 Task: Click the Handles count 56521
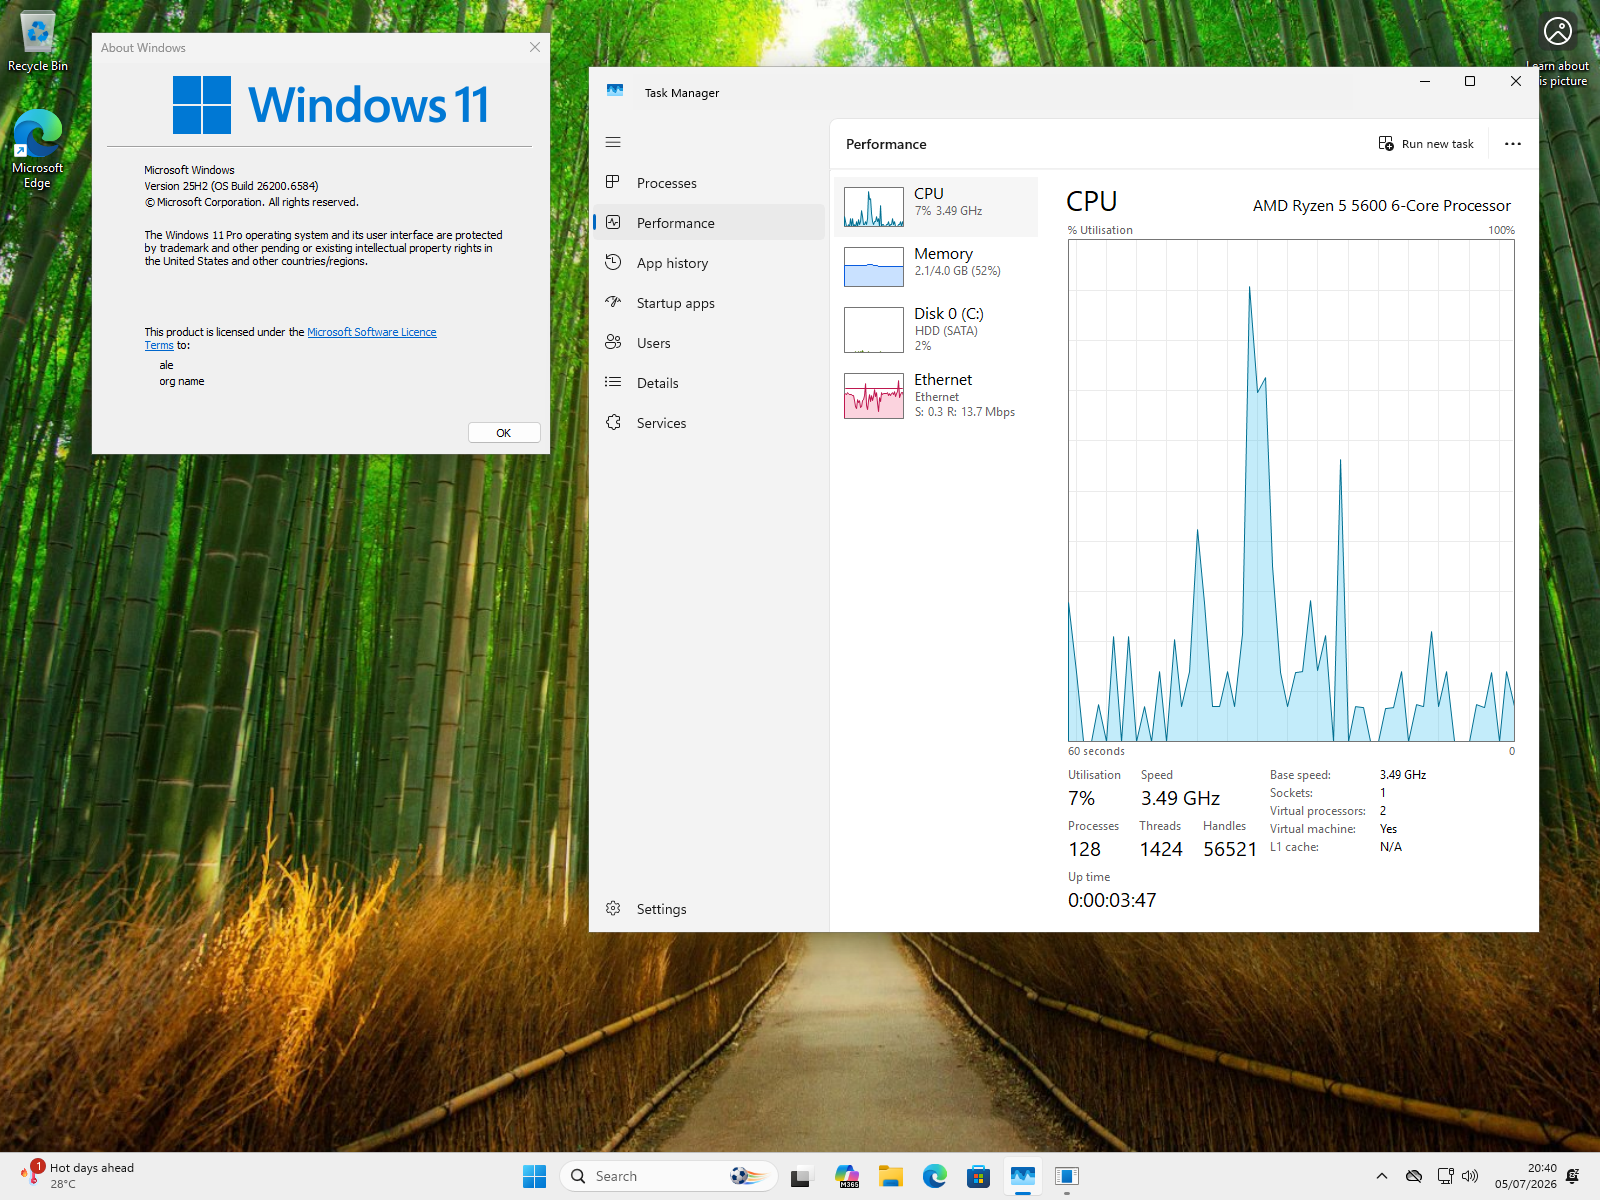click(1230, 849)
